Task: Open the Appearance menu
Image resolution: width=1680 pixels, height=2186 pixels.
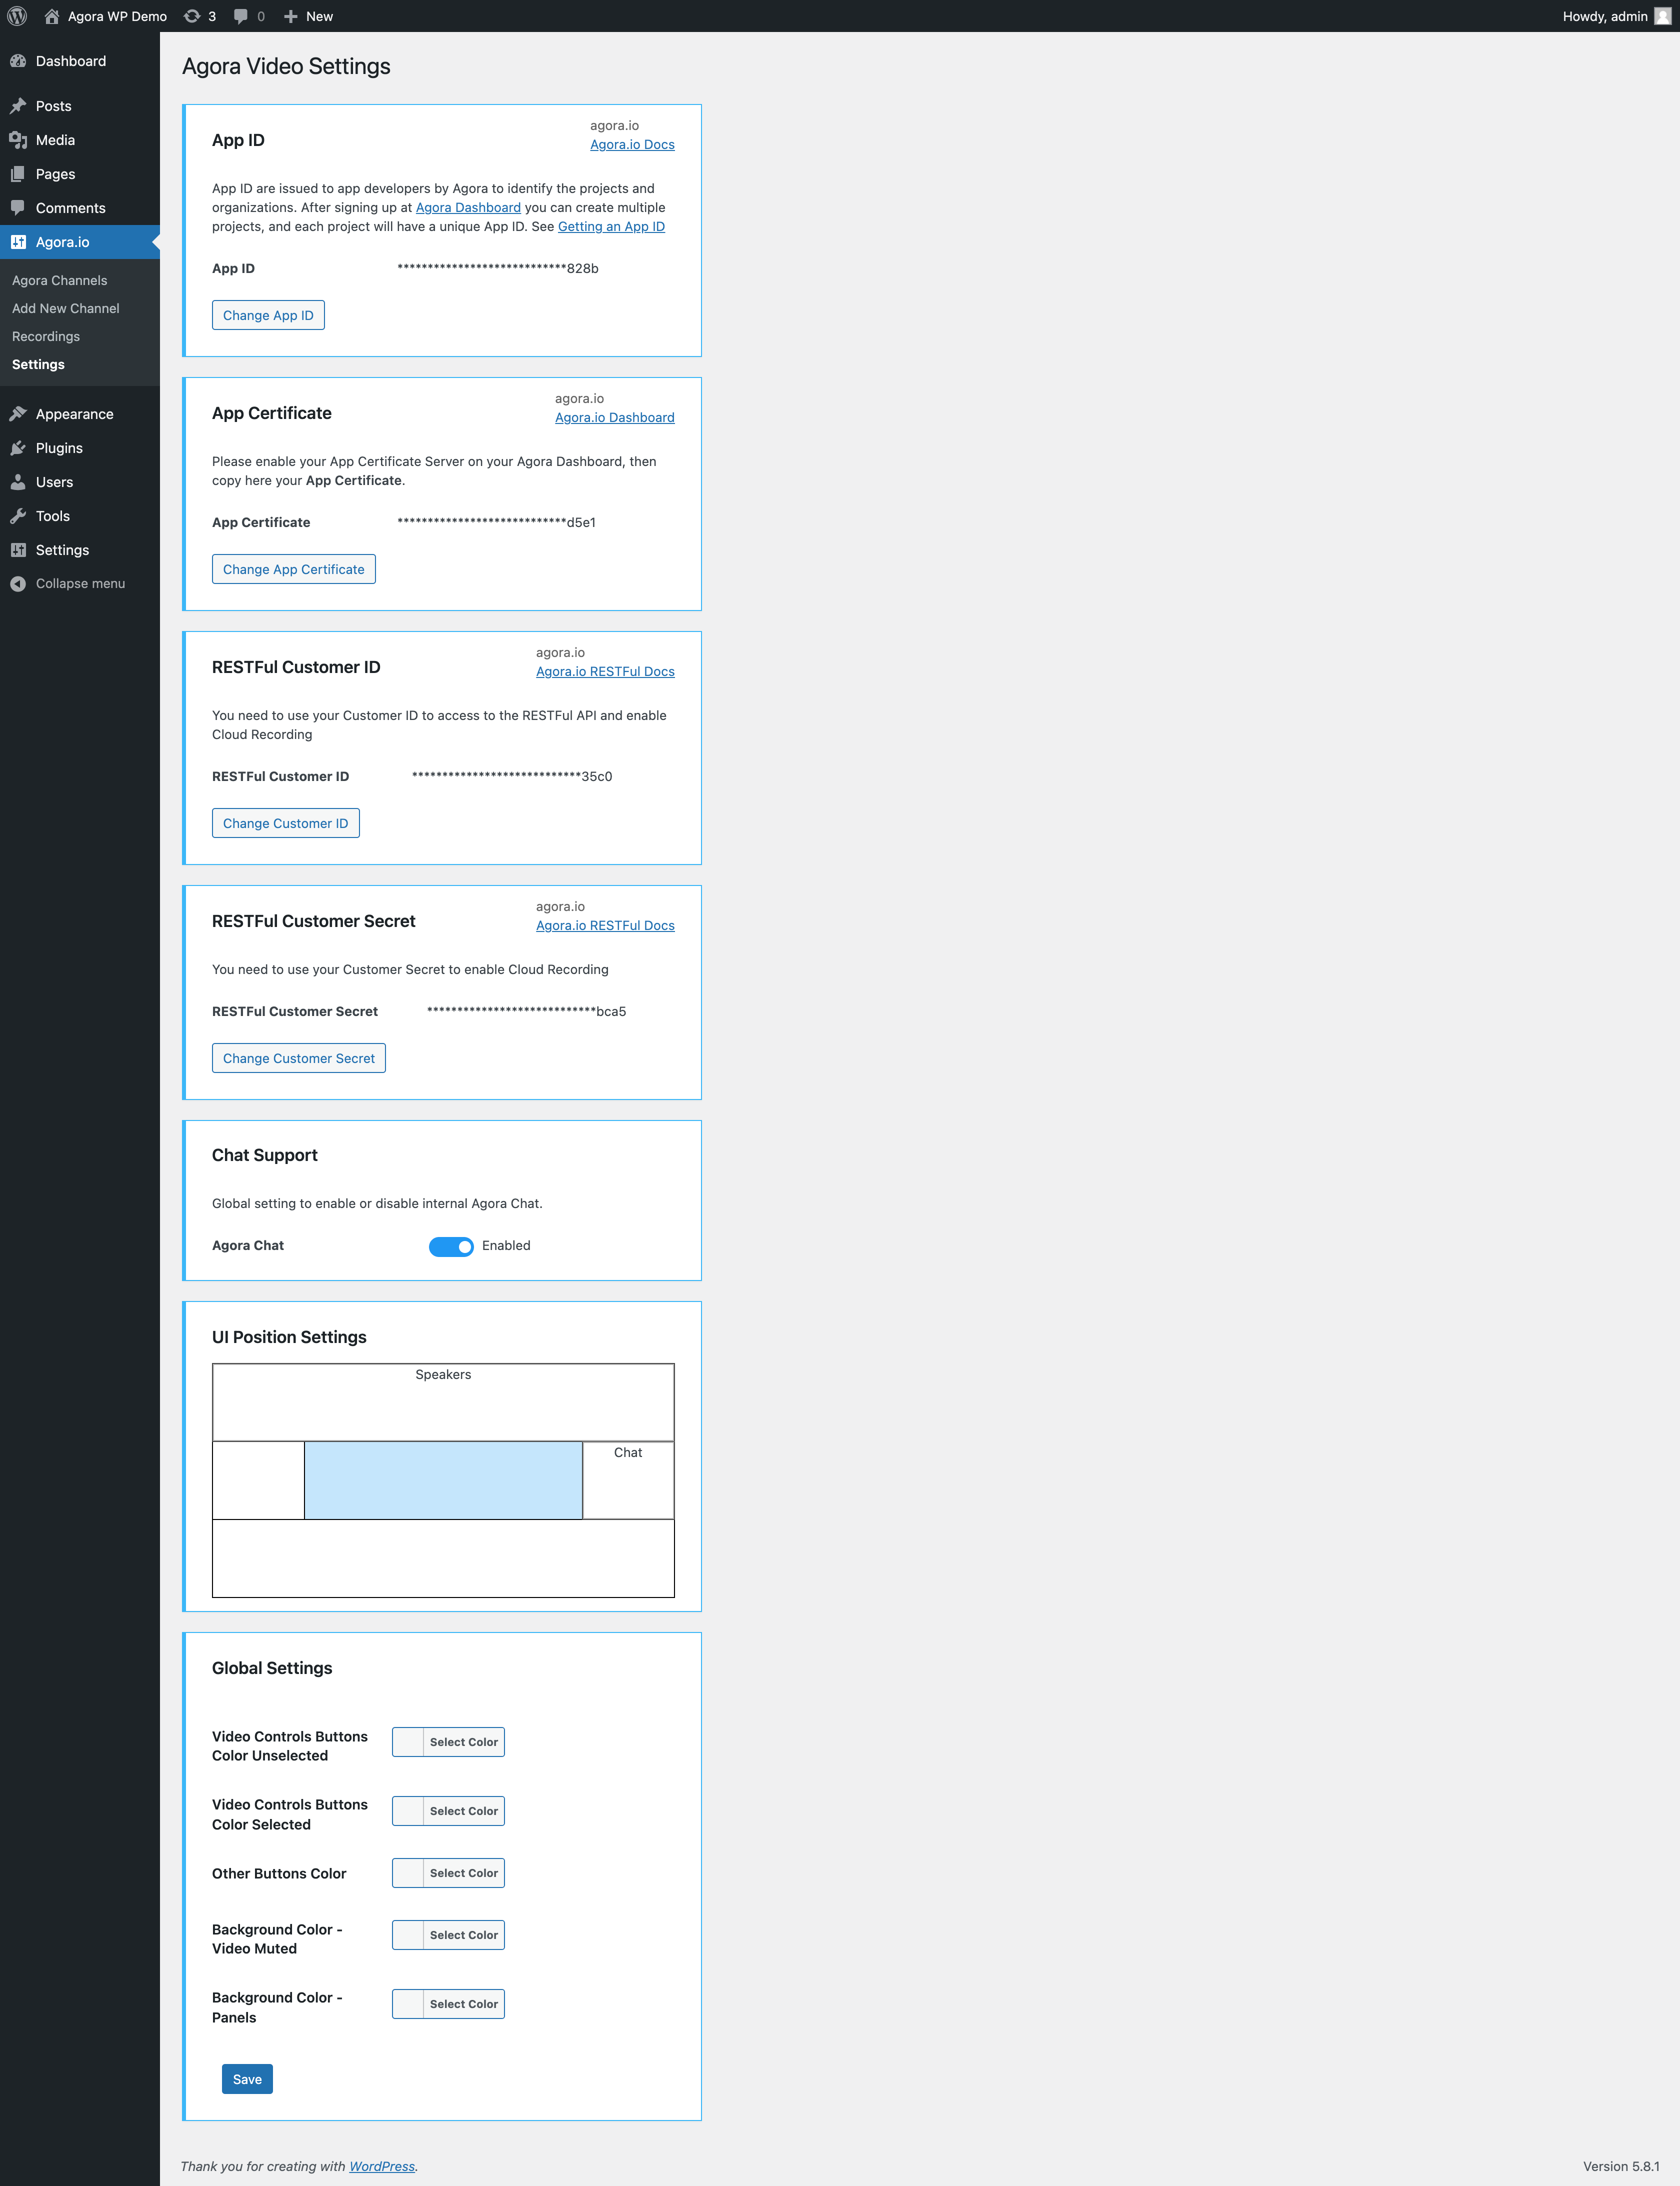Action: tap(80, 414)
